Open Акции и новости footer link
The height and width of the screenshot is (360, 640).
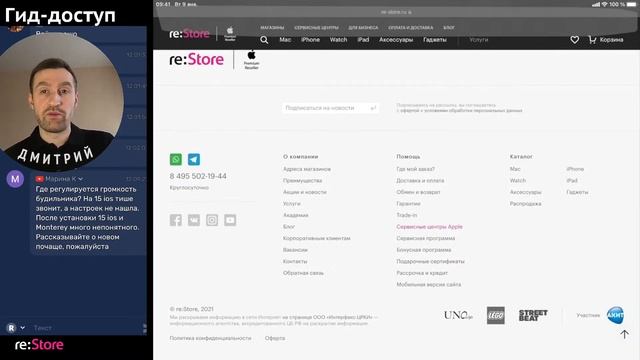304,192
